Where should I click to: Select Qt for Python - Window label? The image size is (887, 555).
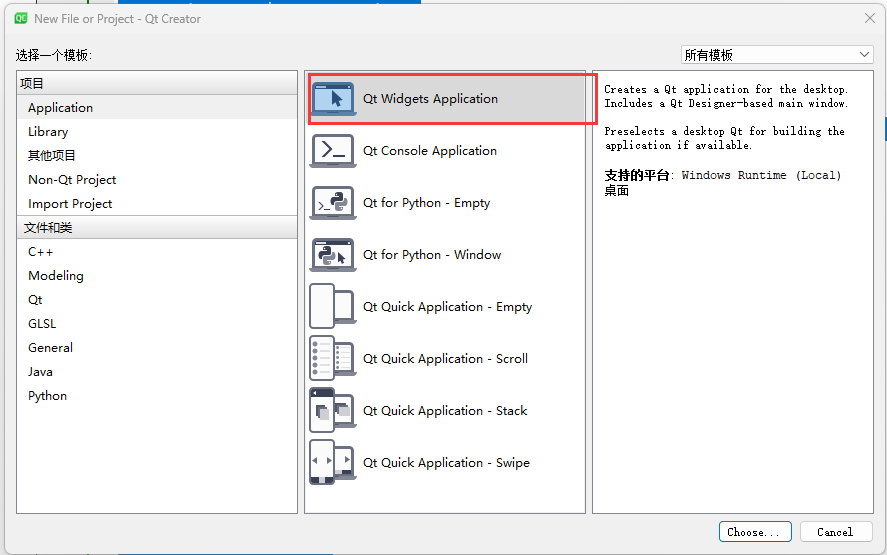point(432,255)
